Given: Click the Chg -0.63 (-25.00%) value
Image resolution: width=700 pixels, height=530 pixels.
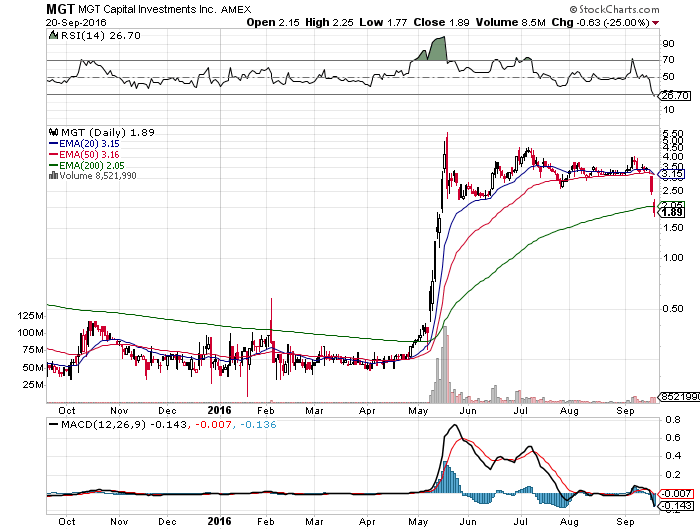Looking at the screenshot, I should 600,22.
